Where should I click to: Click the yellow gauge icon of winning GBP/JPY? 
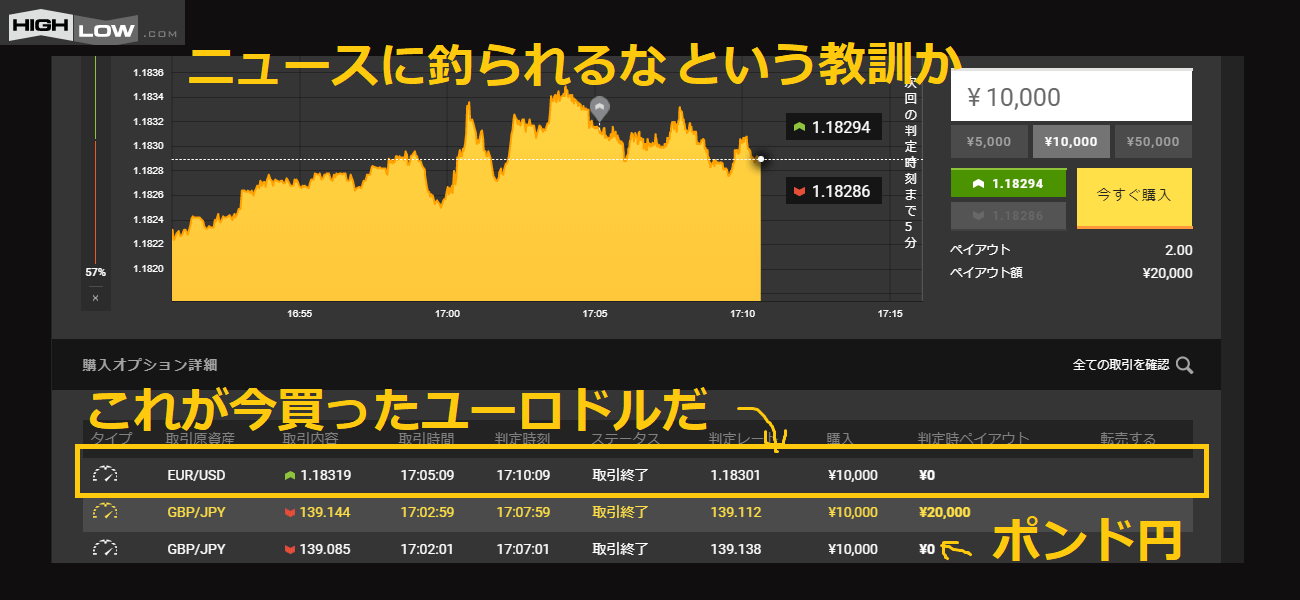[x=105, y=512]
